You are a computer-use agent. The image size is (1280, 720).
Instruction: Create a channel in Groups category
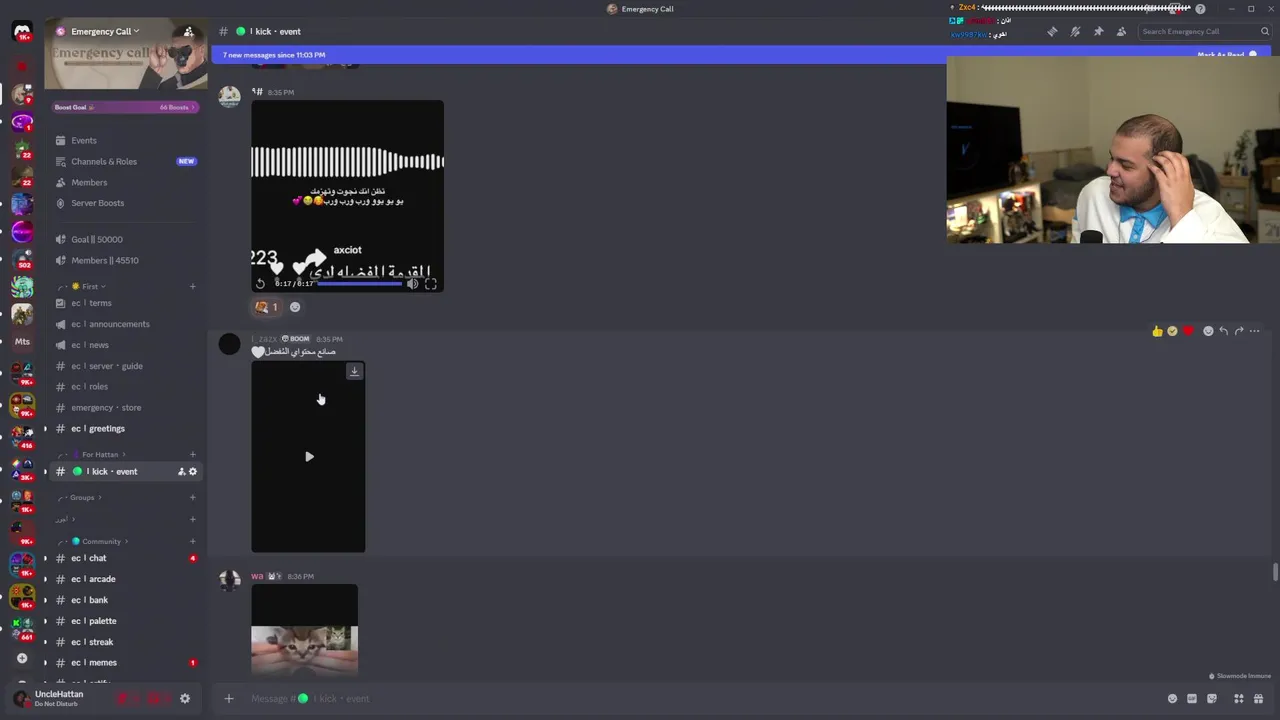tap(193, 497)
